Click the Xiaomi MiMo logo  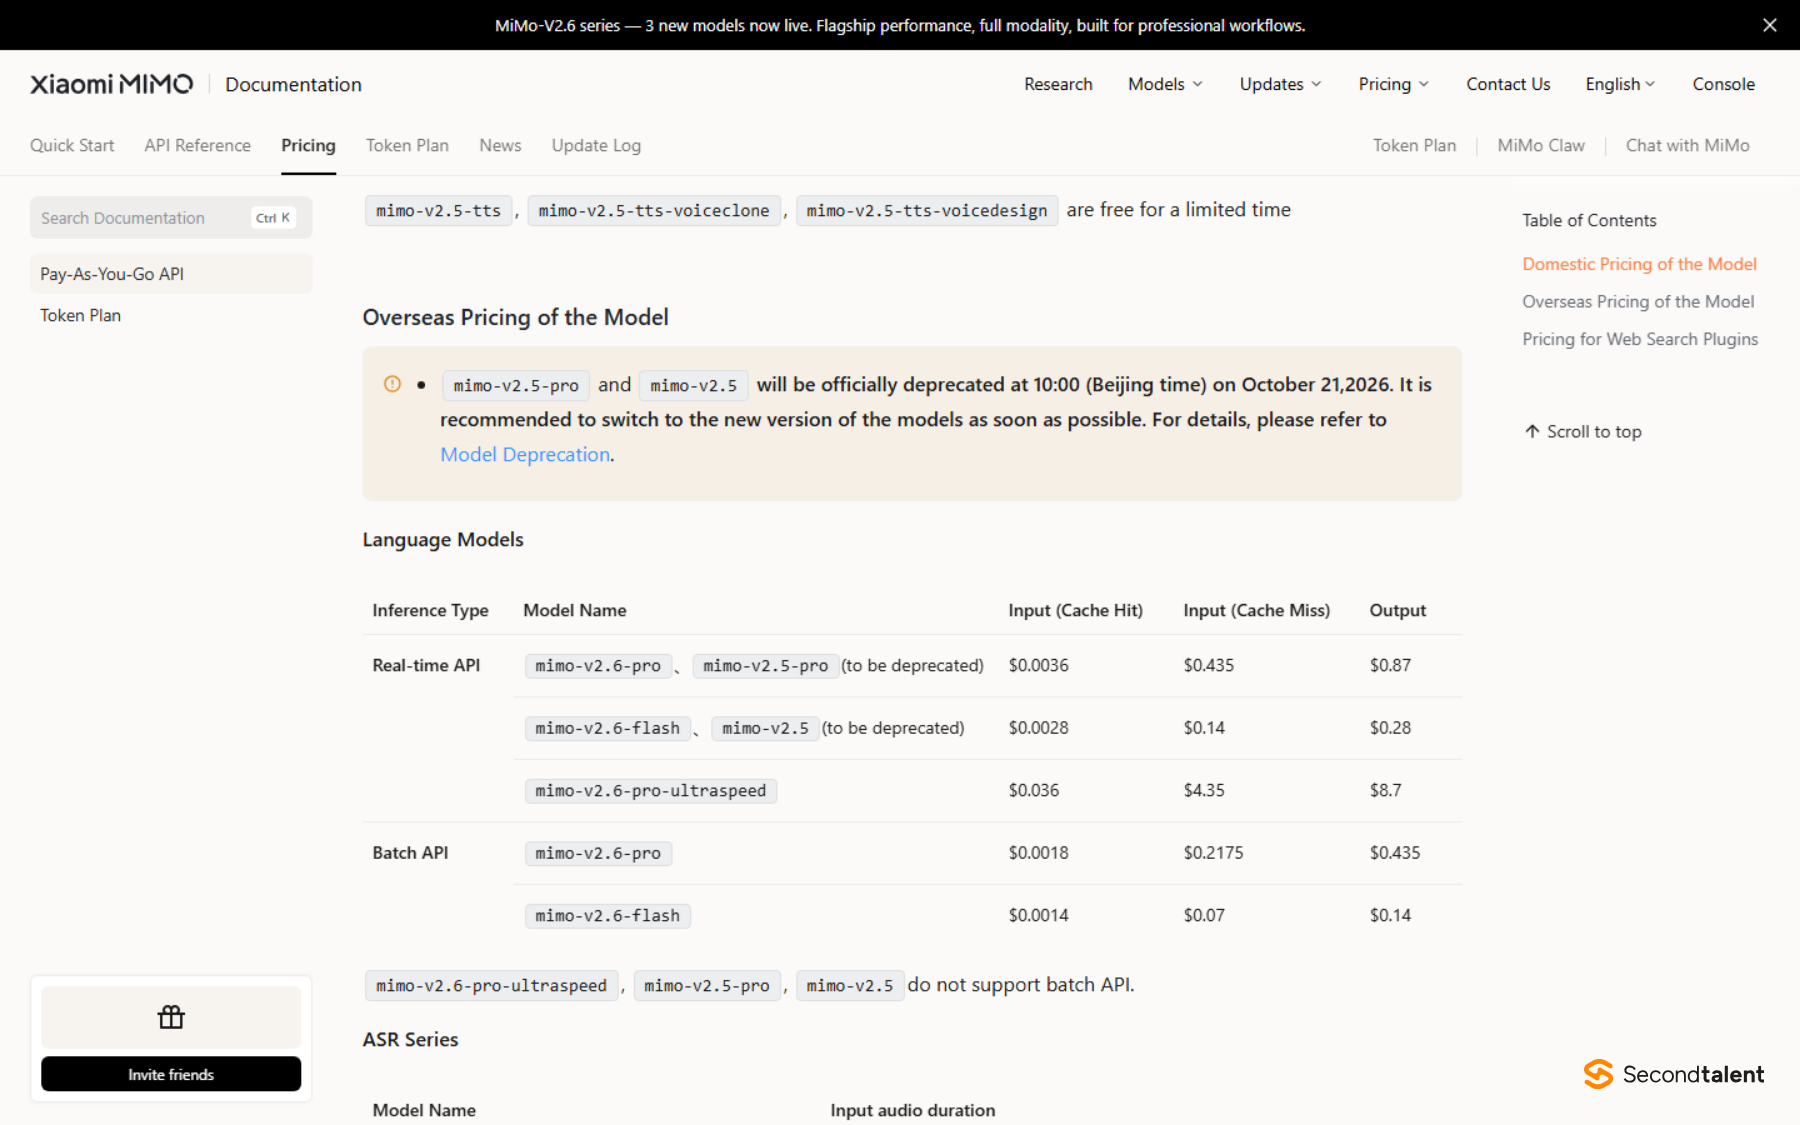pos(111,84)
